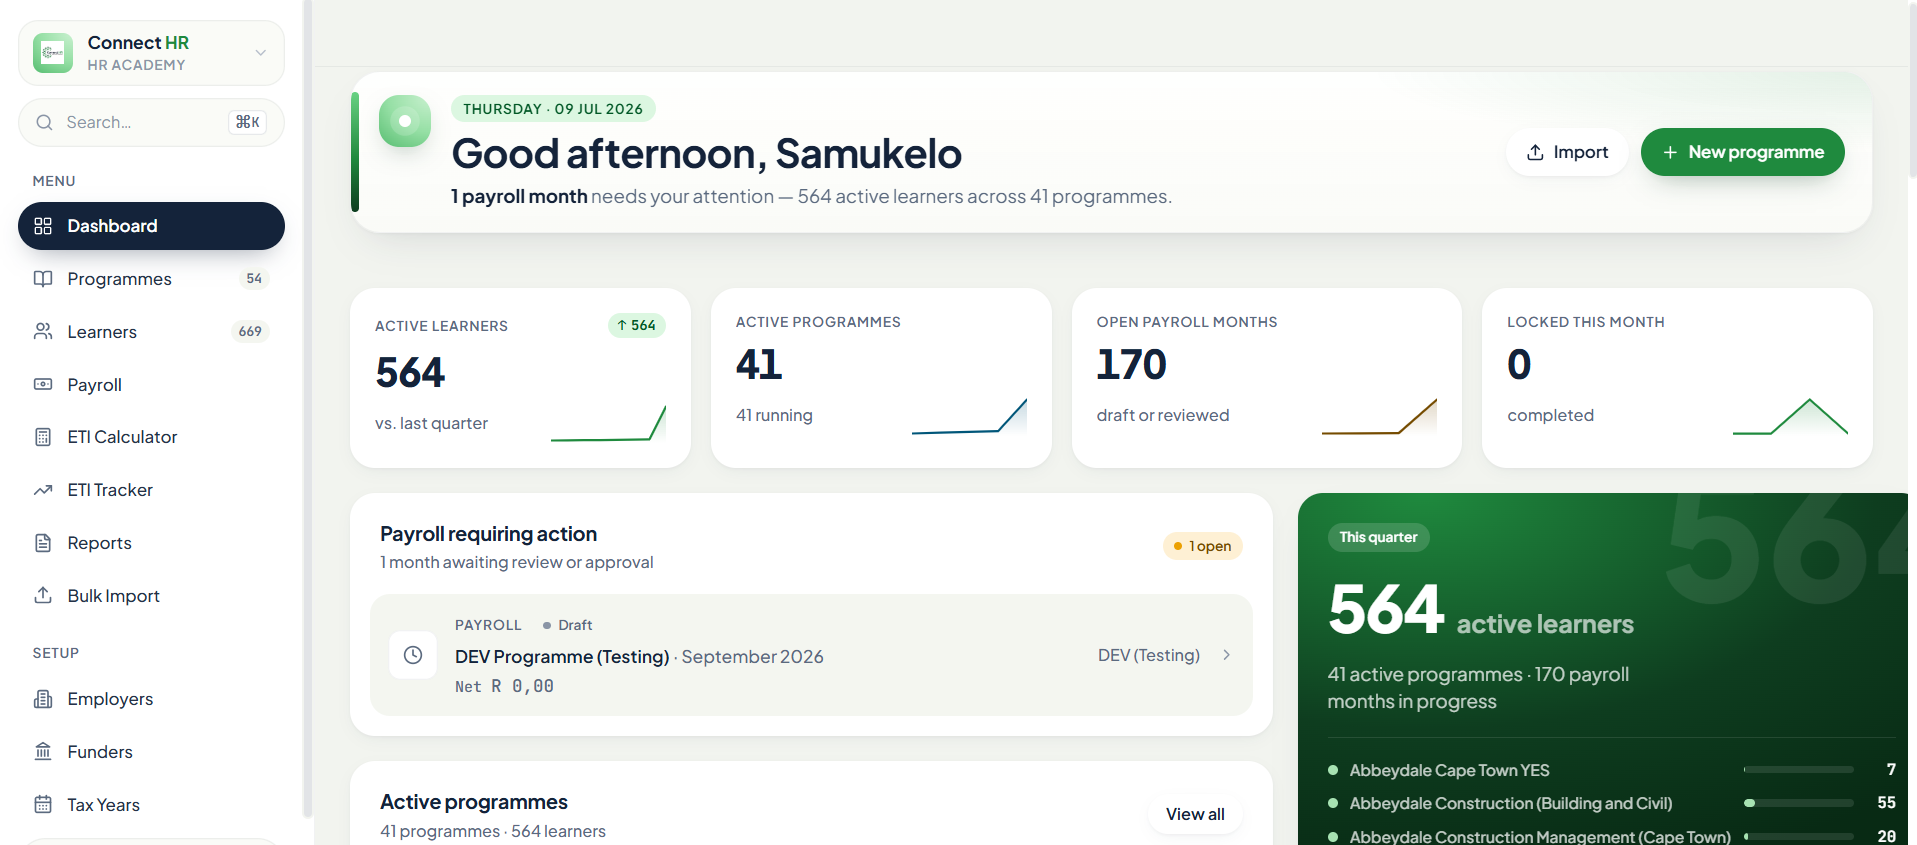Image resolution: width=1917 pixels, height=845 pixels.
Task: Click the plus icon in New programme
Action: 1670,152
